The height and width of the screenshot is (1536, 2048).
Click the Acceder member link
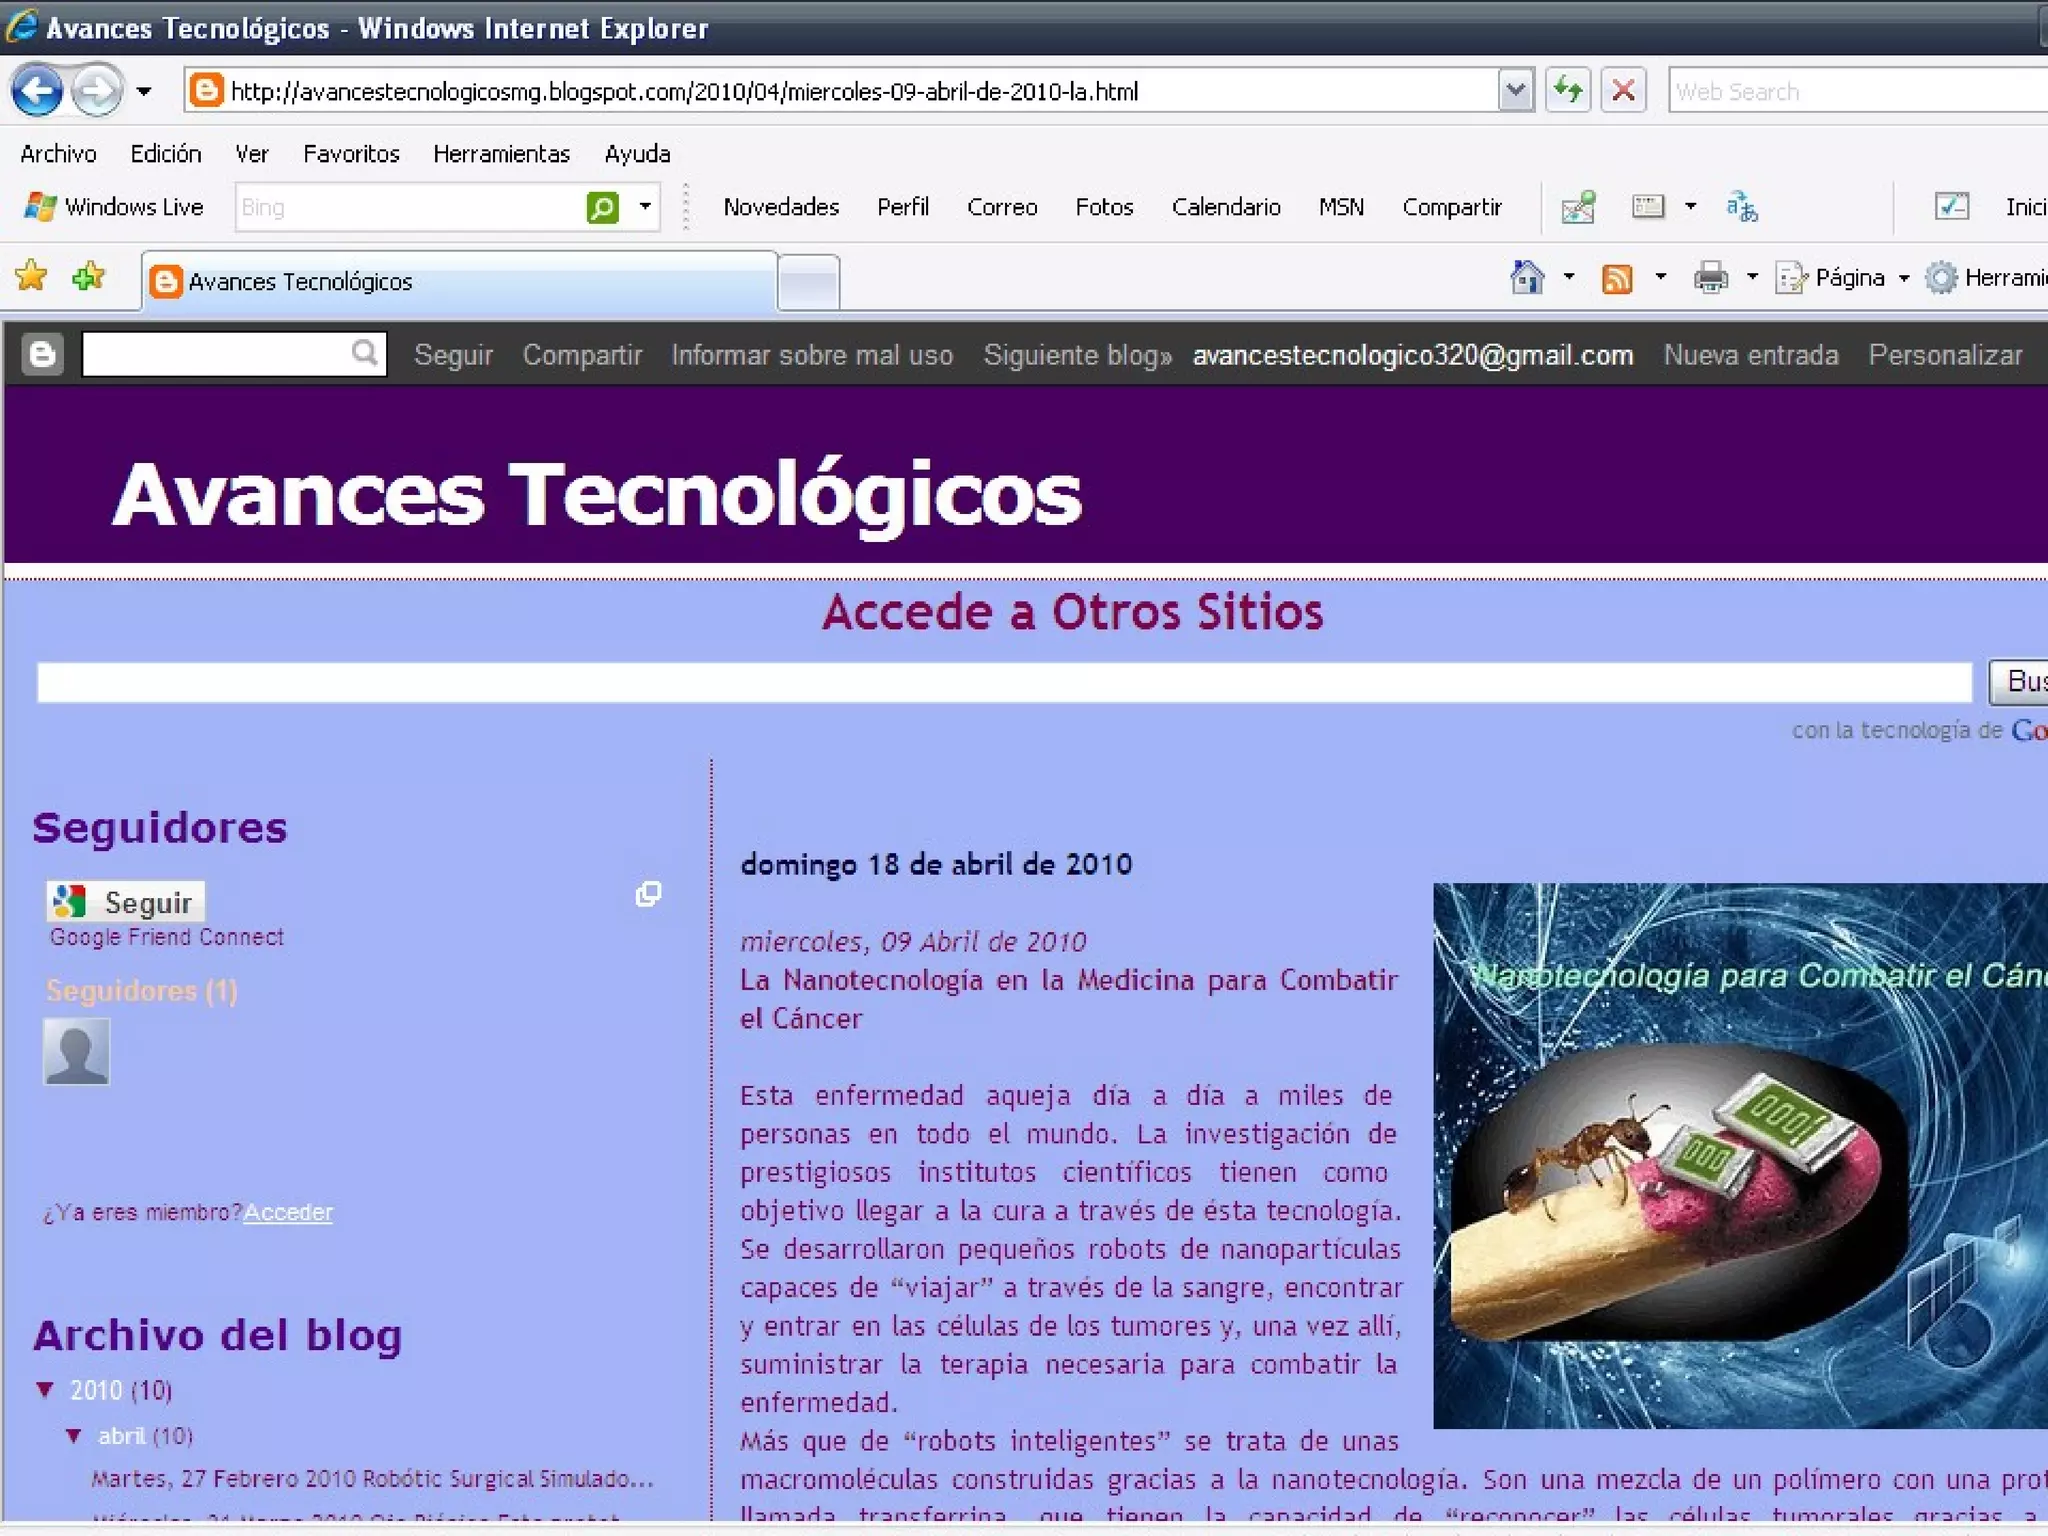288,1212
